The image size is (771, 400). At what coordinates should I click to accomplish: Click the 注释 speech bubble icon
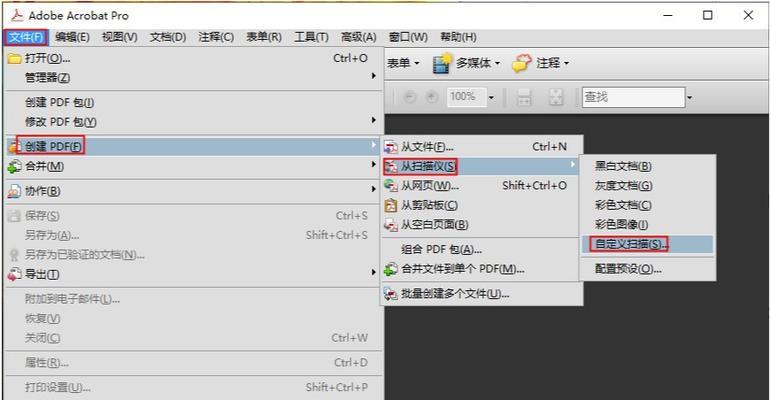[522, 63]
